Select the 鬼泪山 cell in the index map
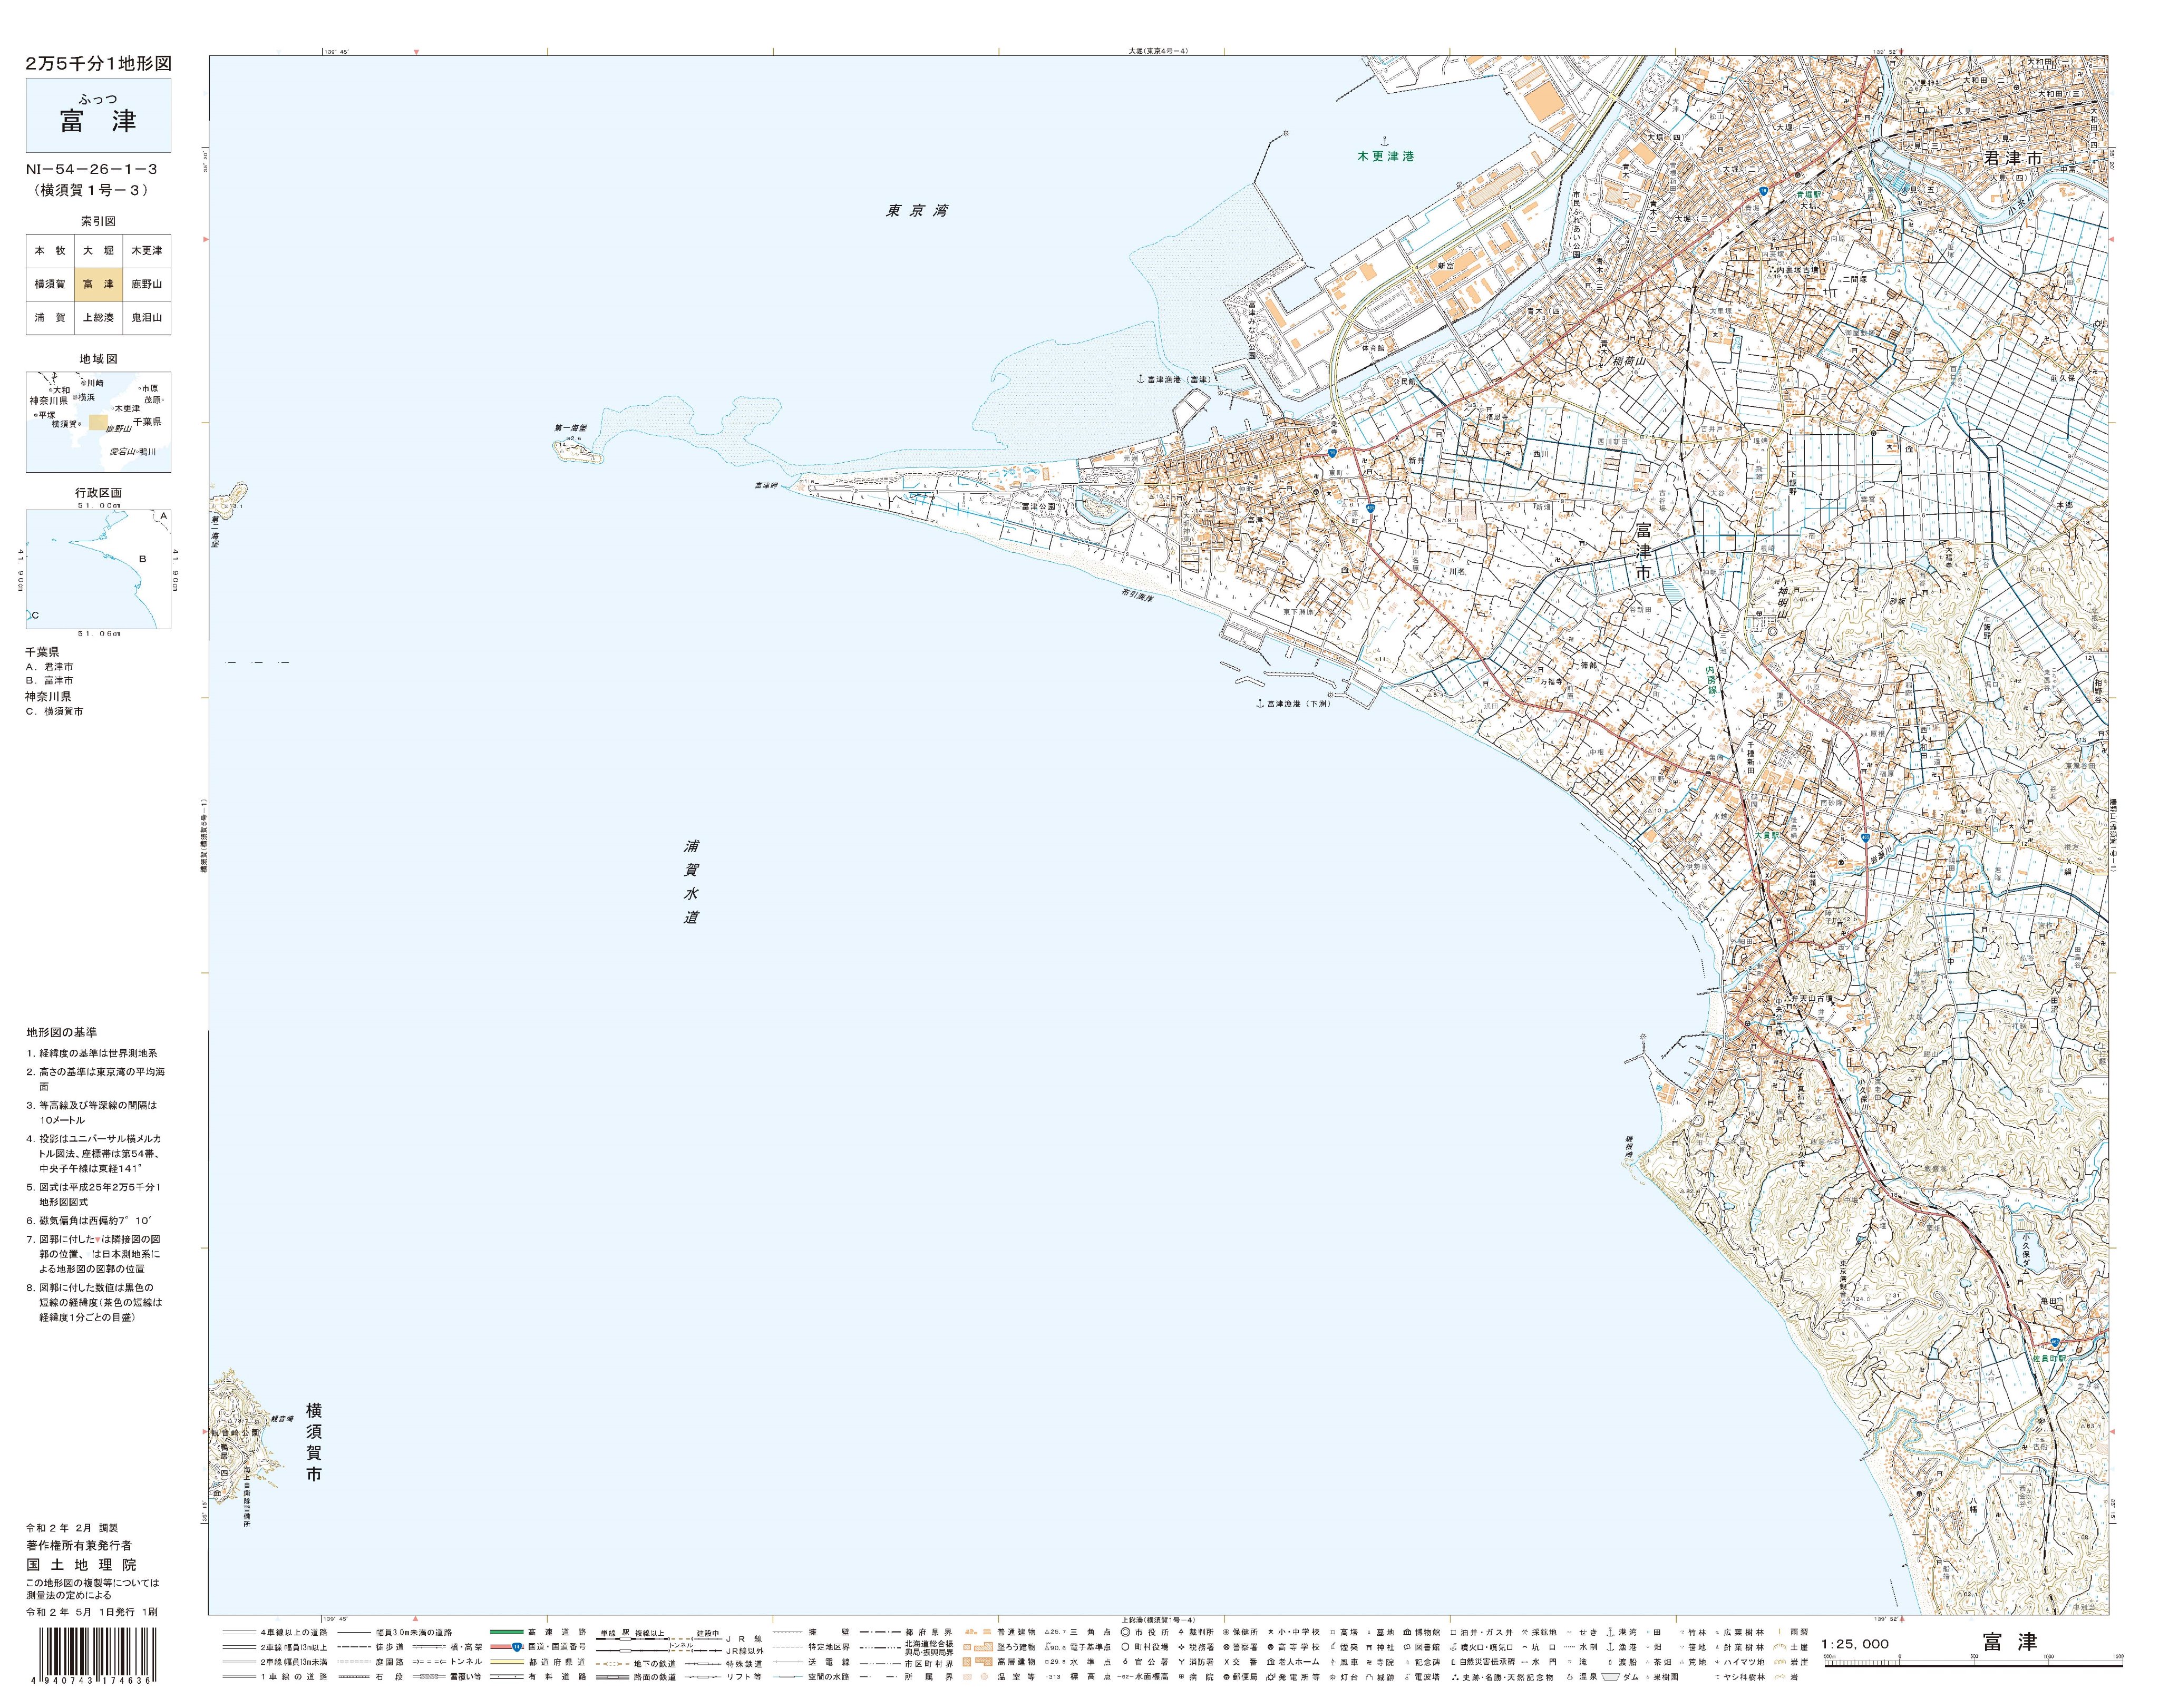The height and width of the screenshot is (1708, 2159). [x=146, y=317]
